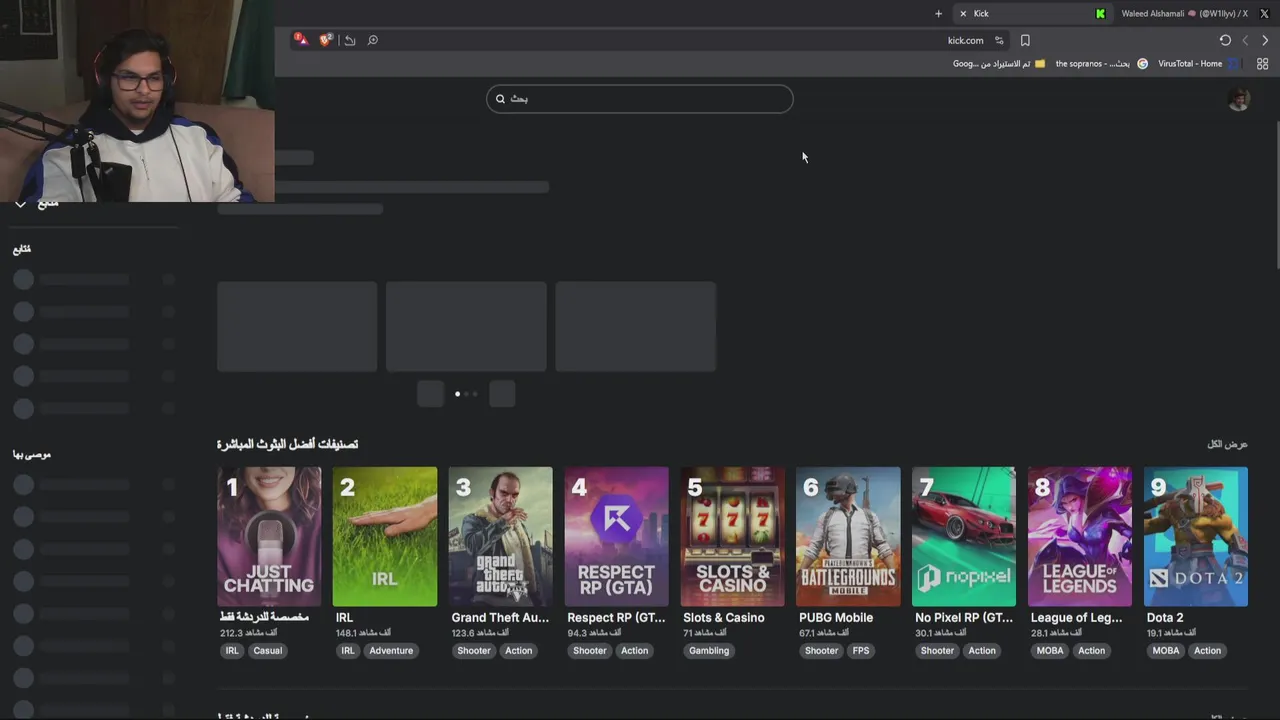Open the NoPixel red car thumbnail

[x=964, y=536]
